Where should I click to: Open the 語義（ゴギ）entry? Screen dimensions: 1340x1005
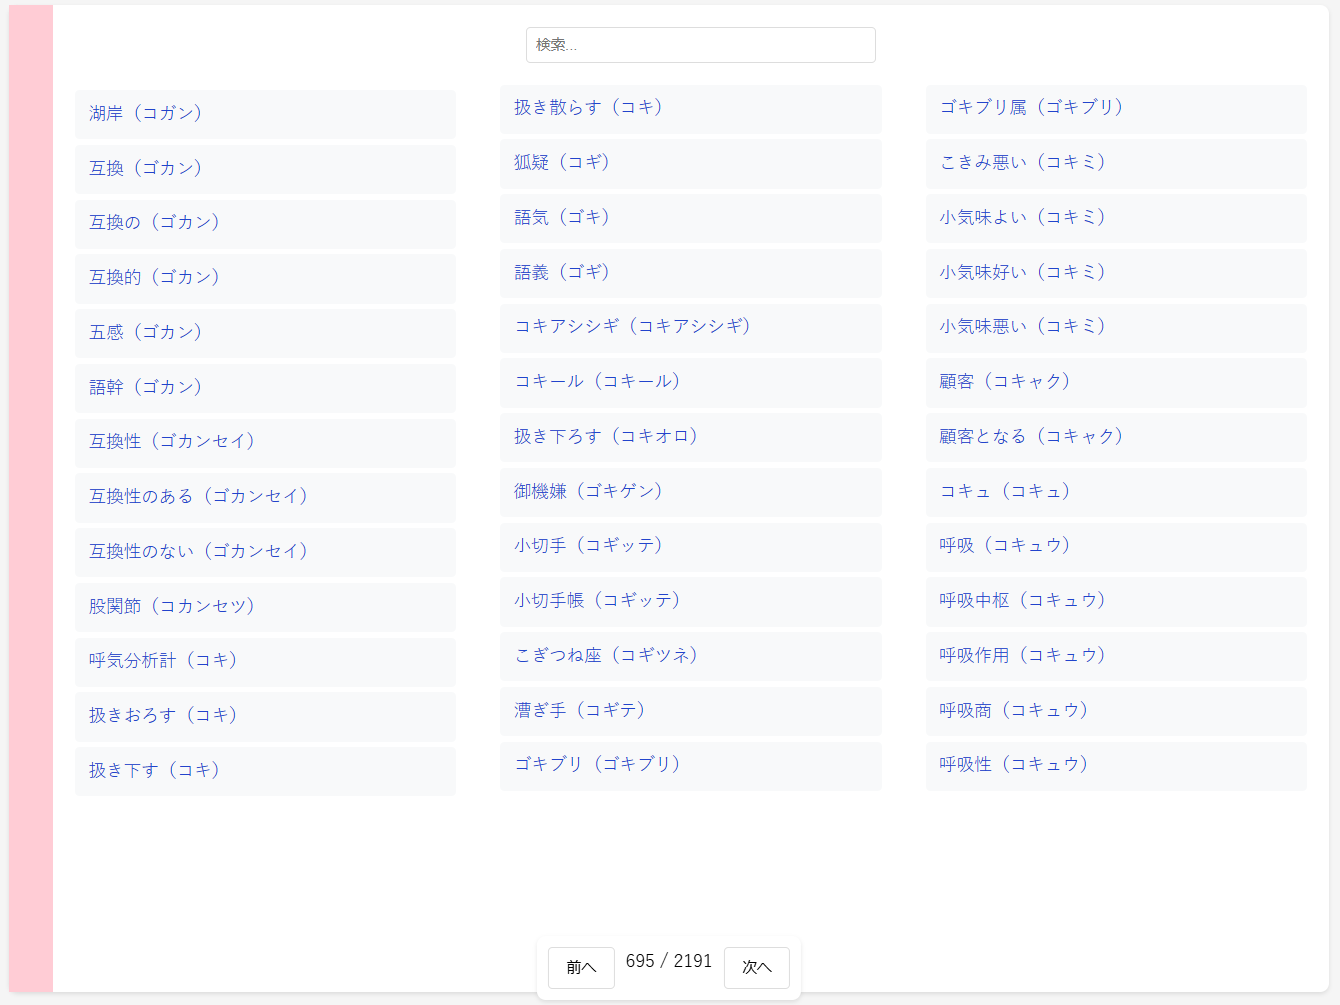pos(691,273)
